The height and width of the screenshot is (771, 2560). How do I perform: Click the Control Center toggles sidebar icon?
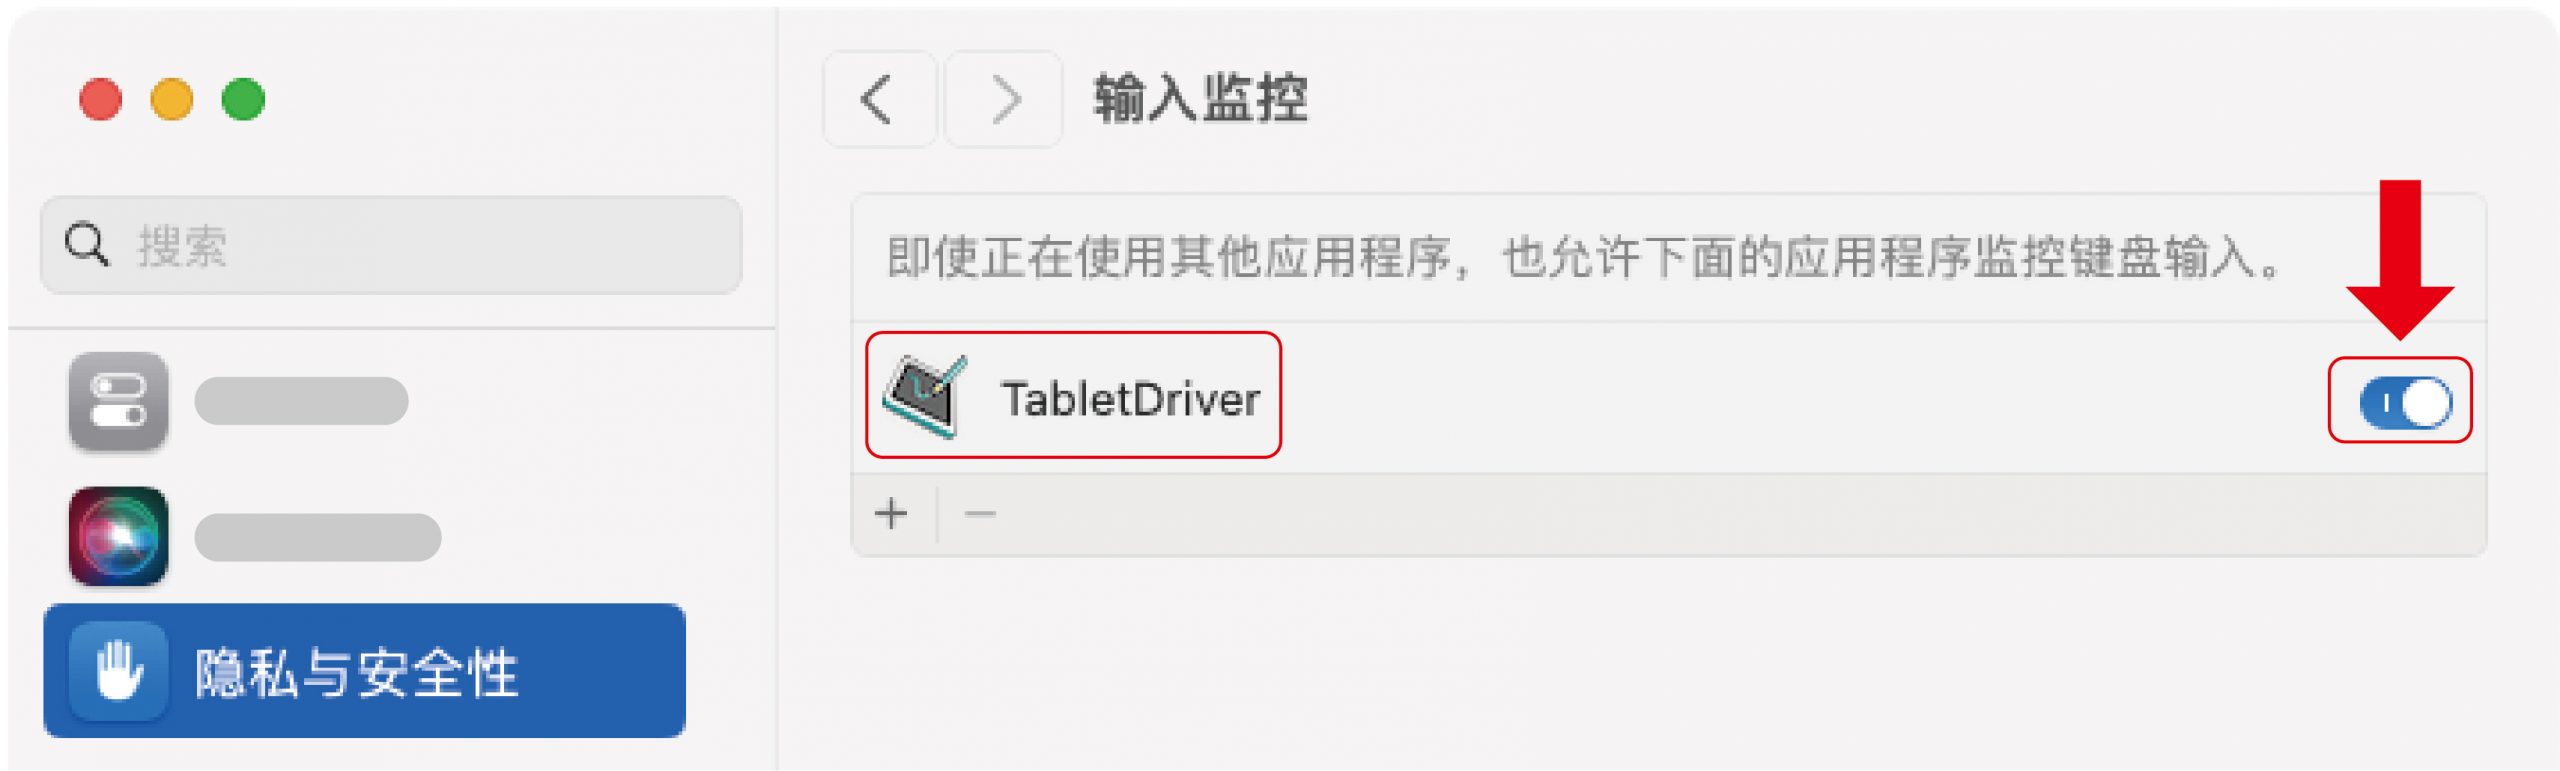[x=118, y=401]
